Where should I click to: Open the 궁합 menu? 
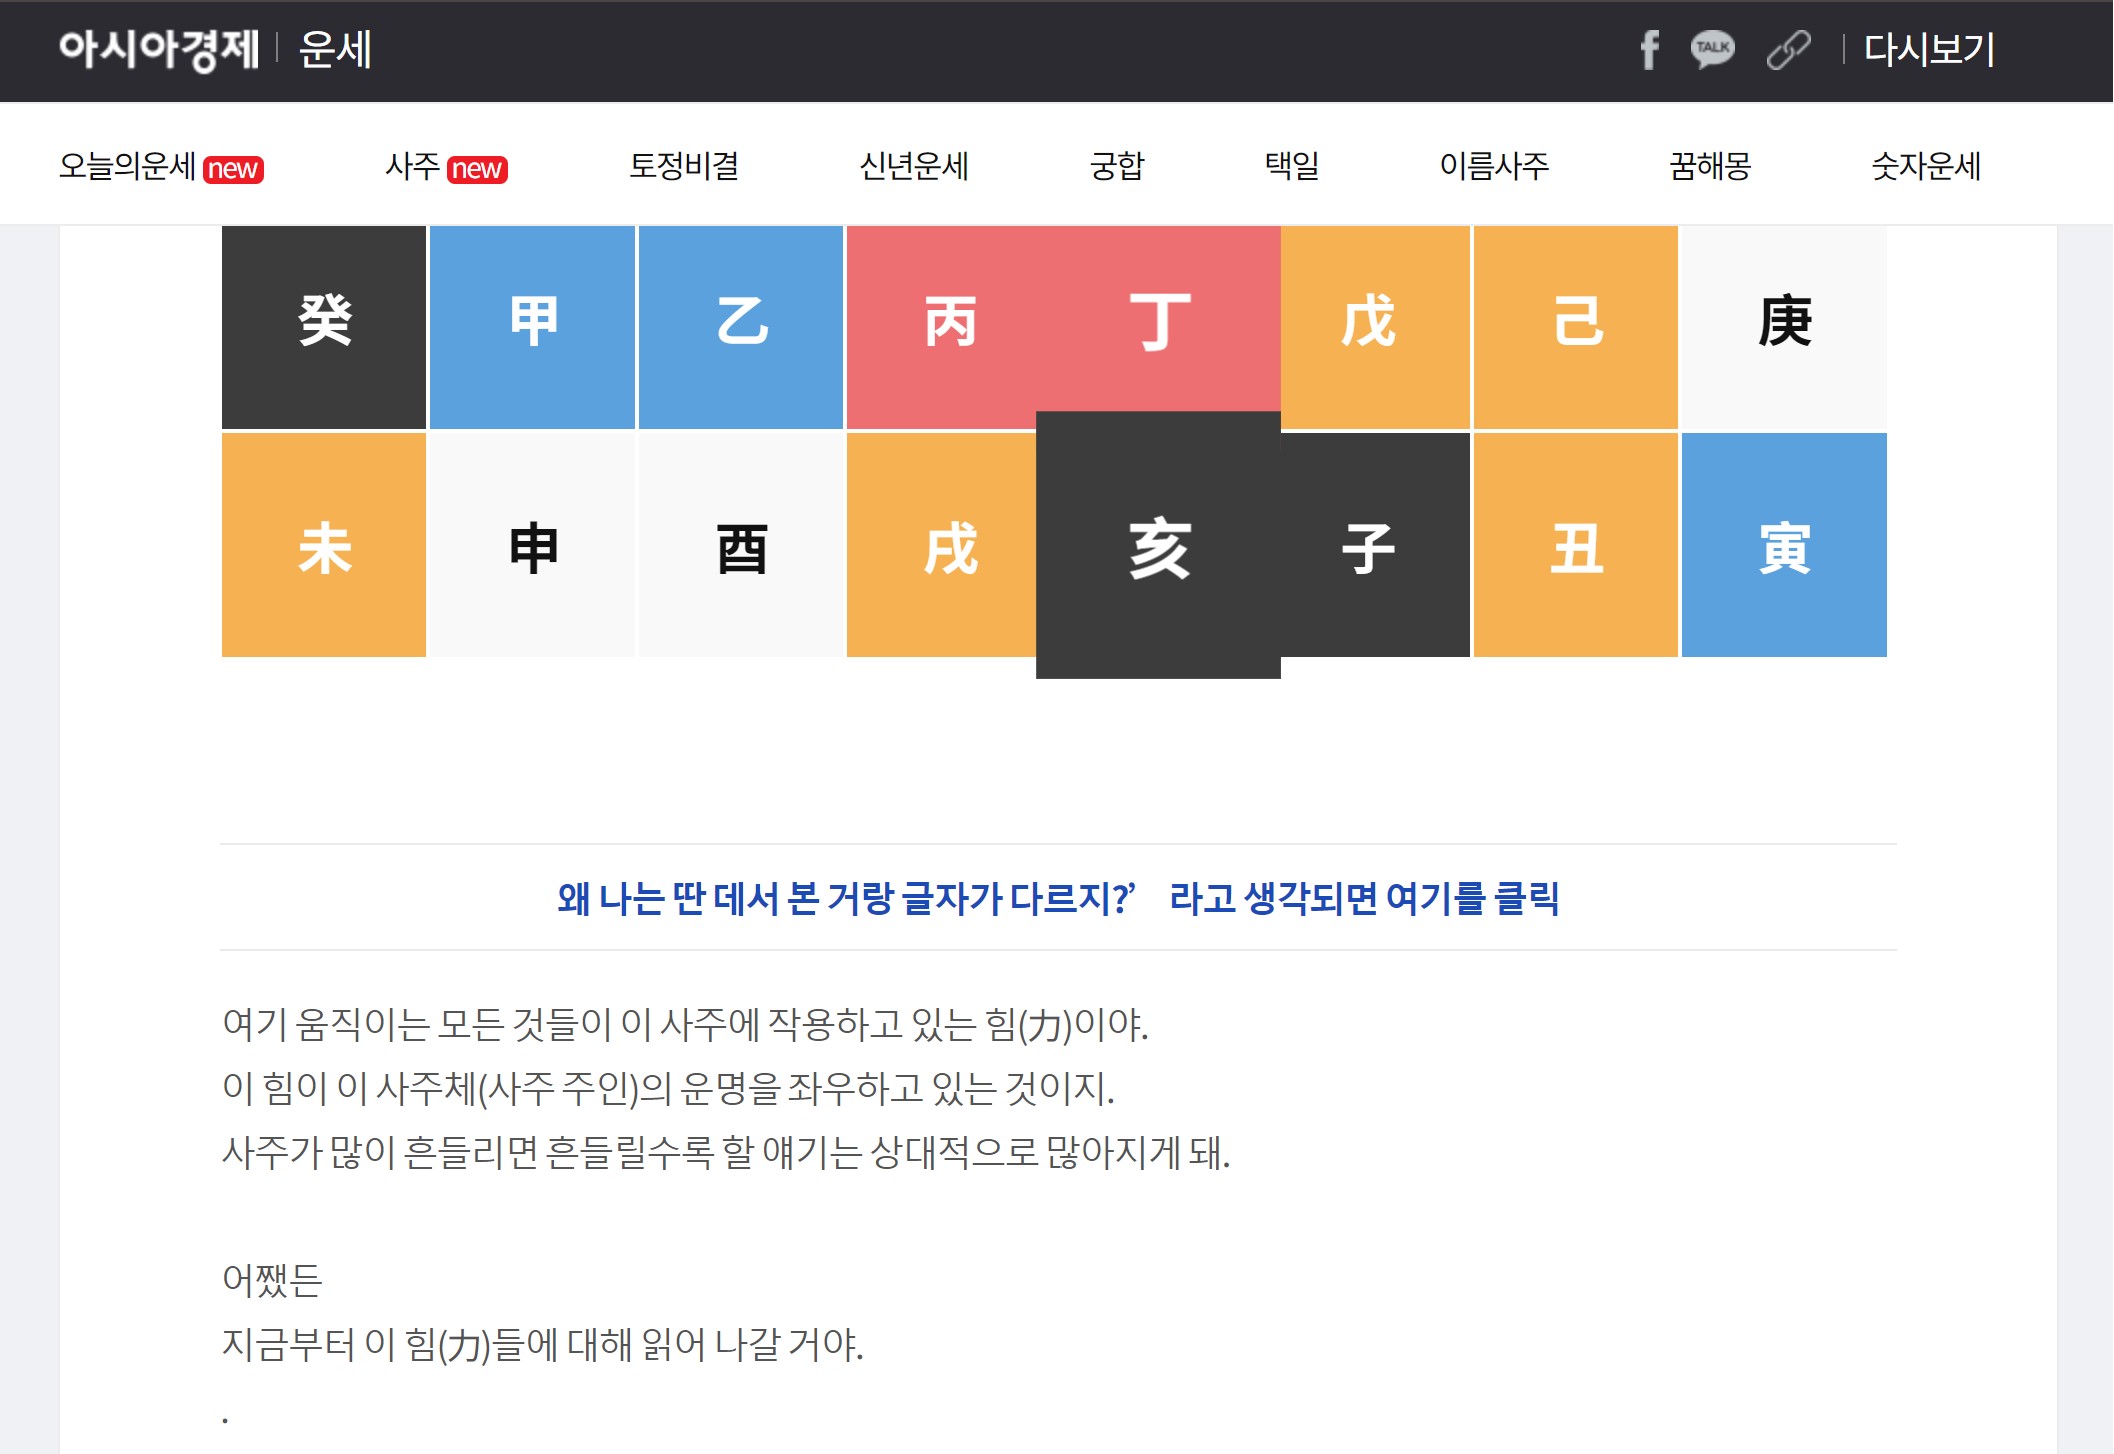[x=1117, y=166]
